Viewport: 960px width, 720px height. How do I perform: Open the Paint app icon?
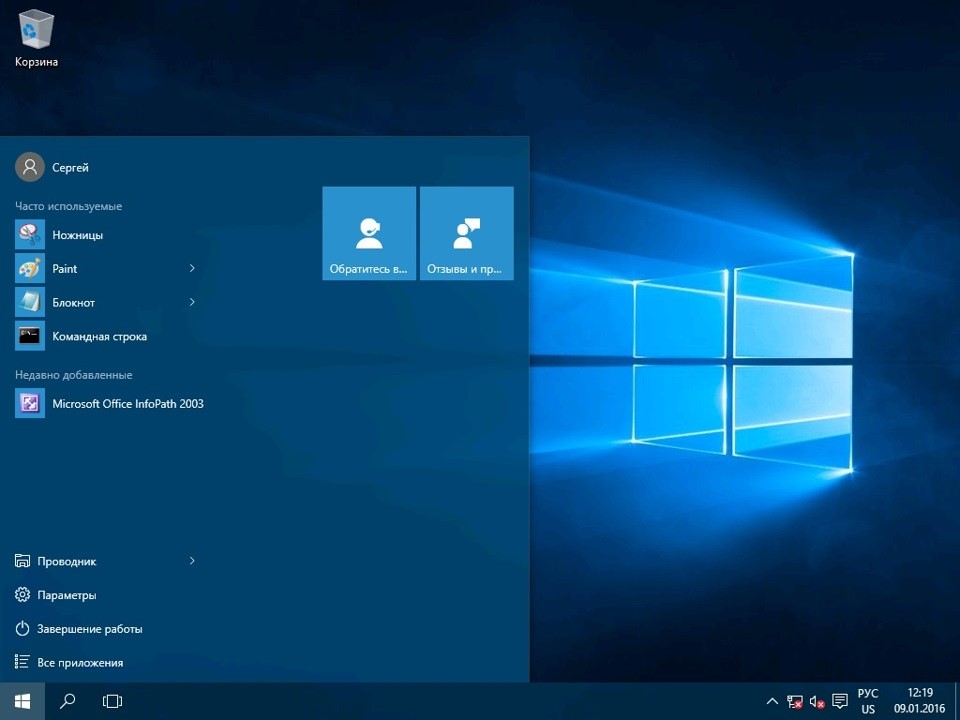[x=30, y=269]
